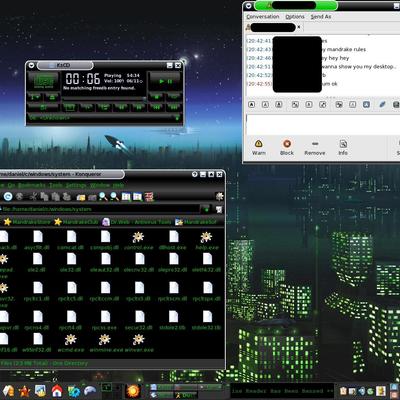Open the Send As menu in chat window
The width and height of the screenshot is (400, 400).
pos(321,17)
